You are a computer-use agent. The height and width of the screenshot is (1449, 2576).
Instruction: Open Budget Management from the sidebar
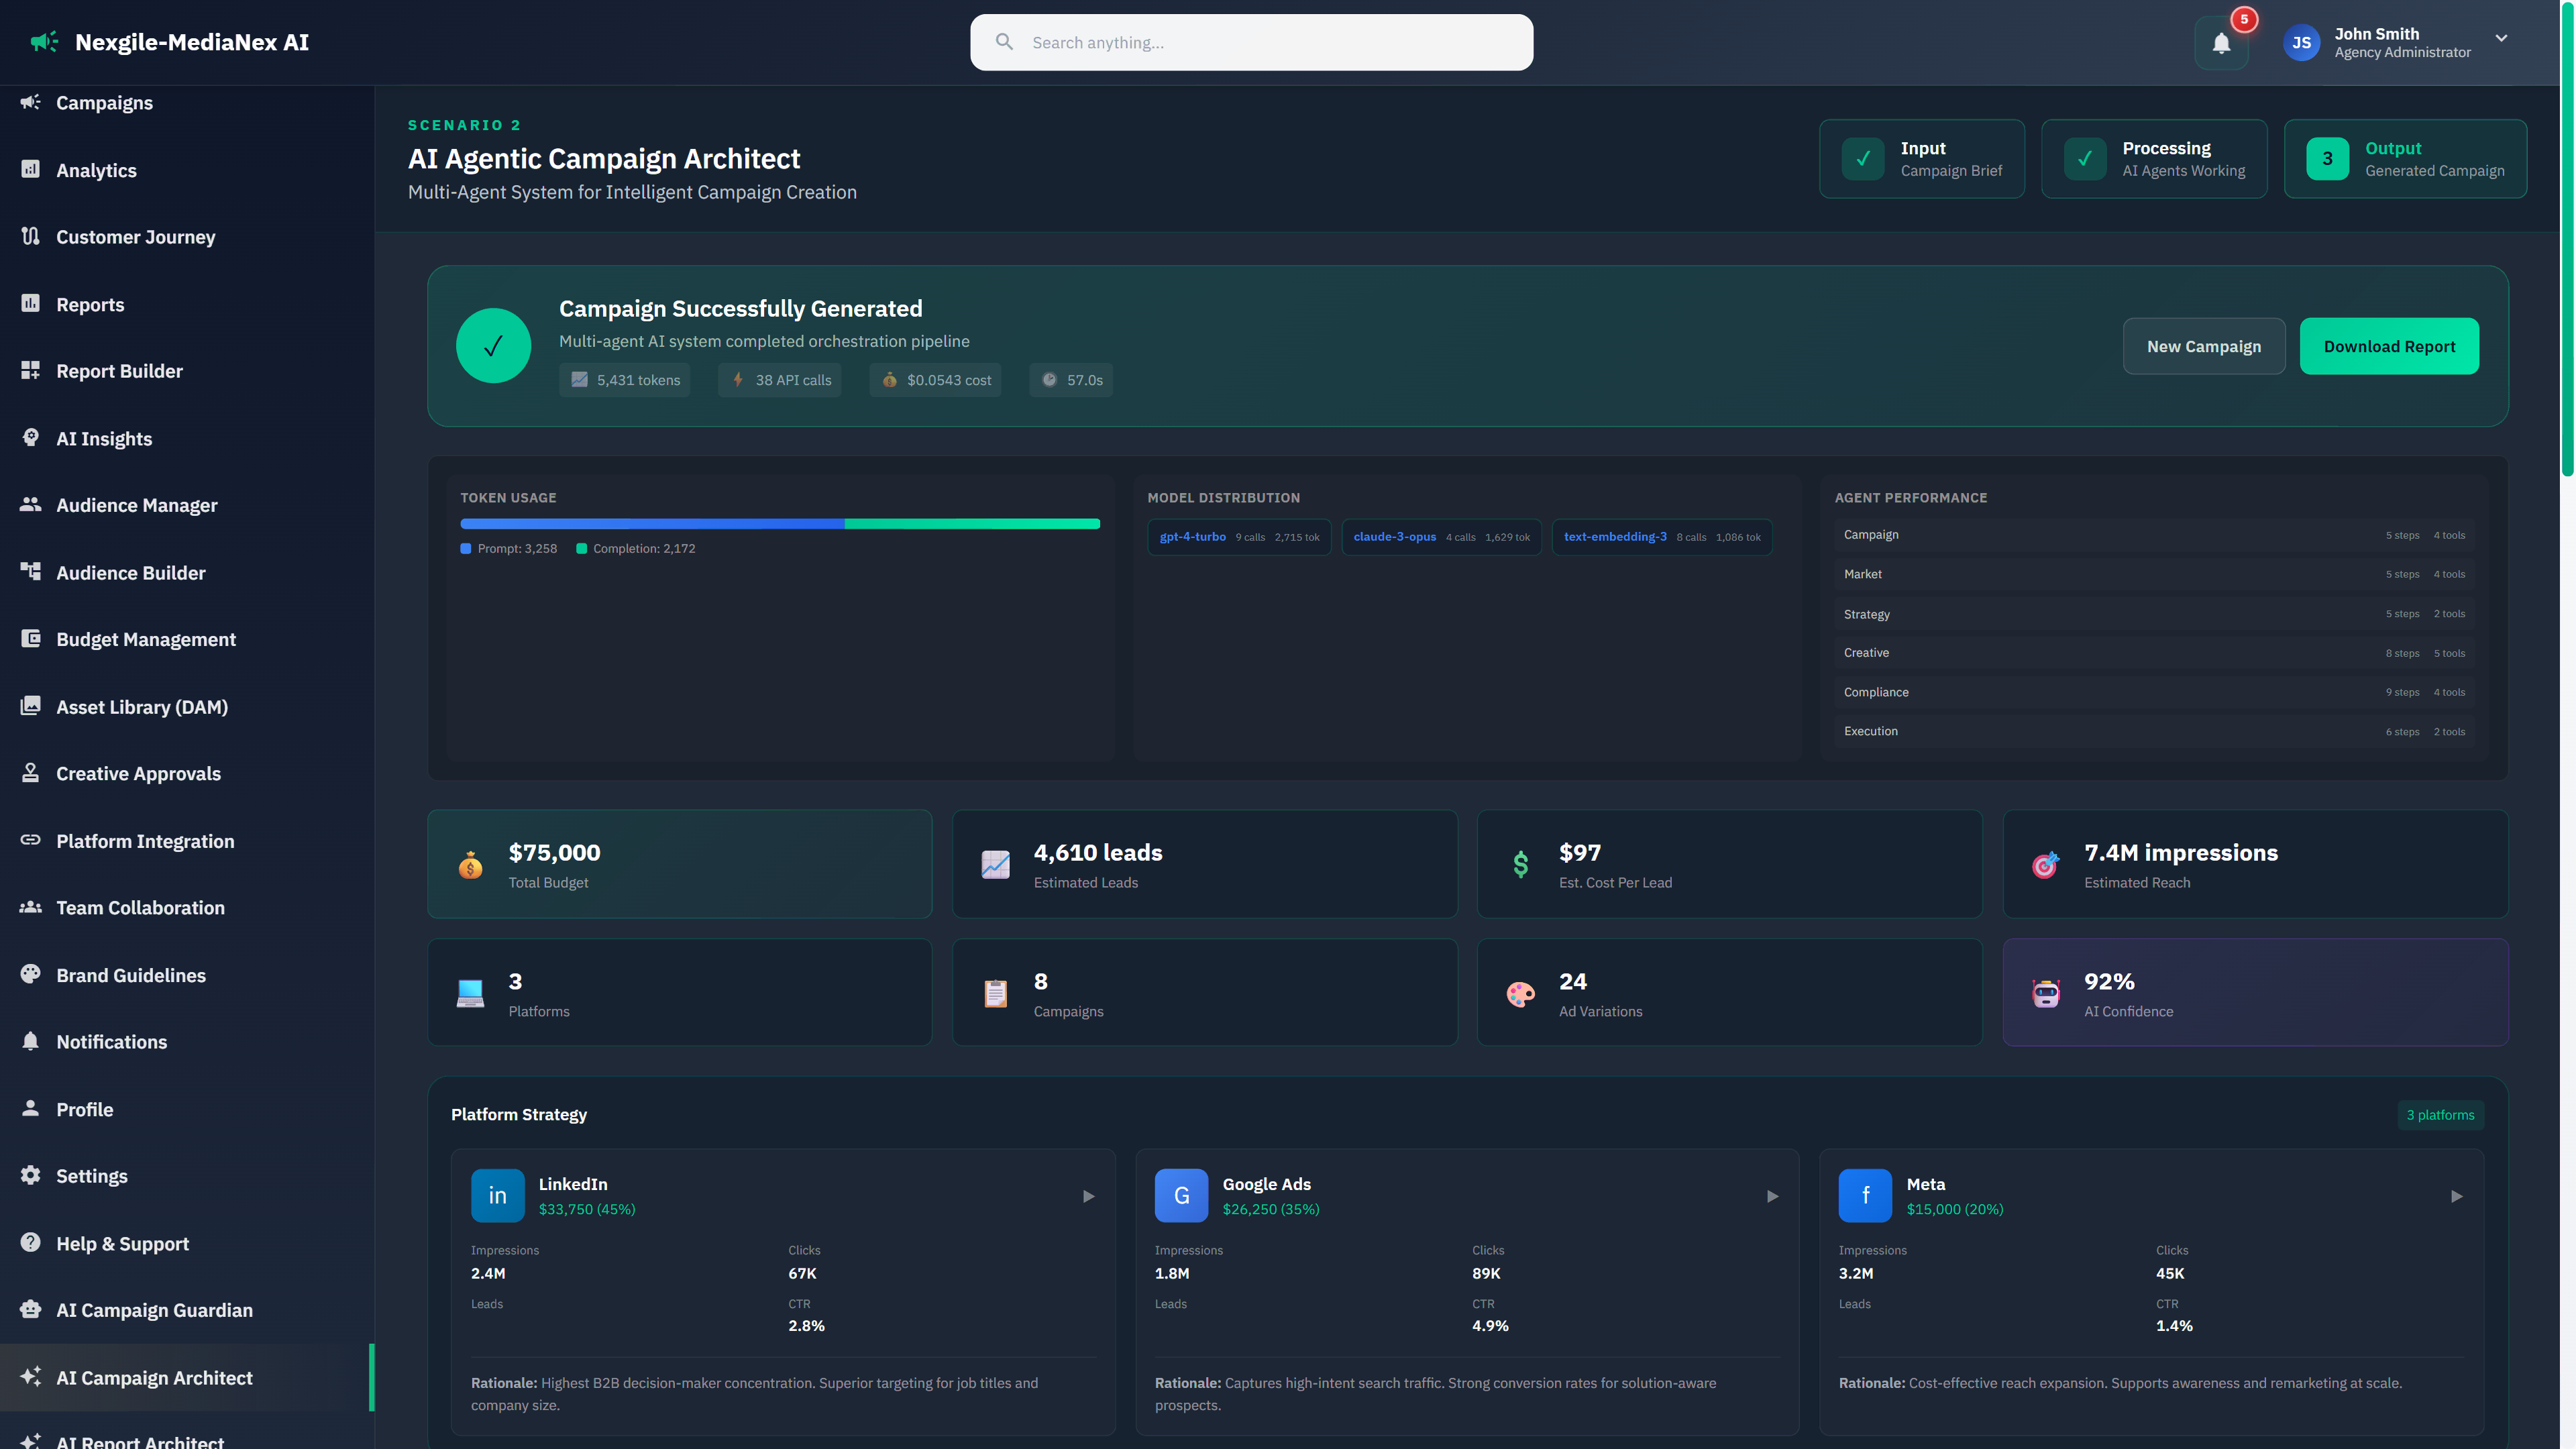(x=146, y=639)
